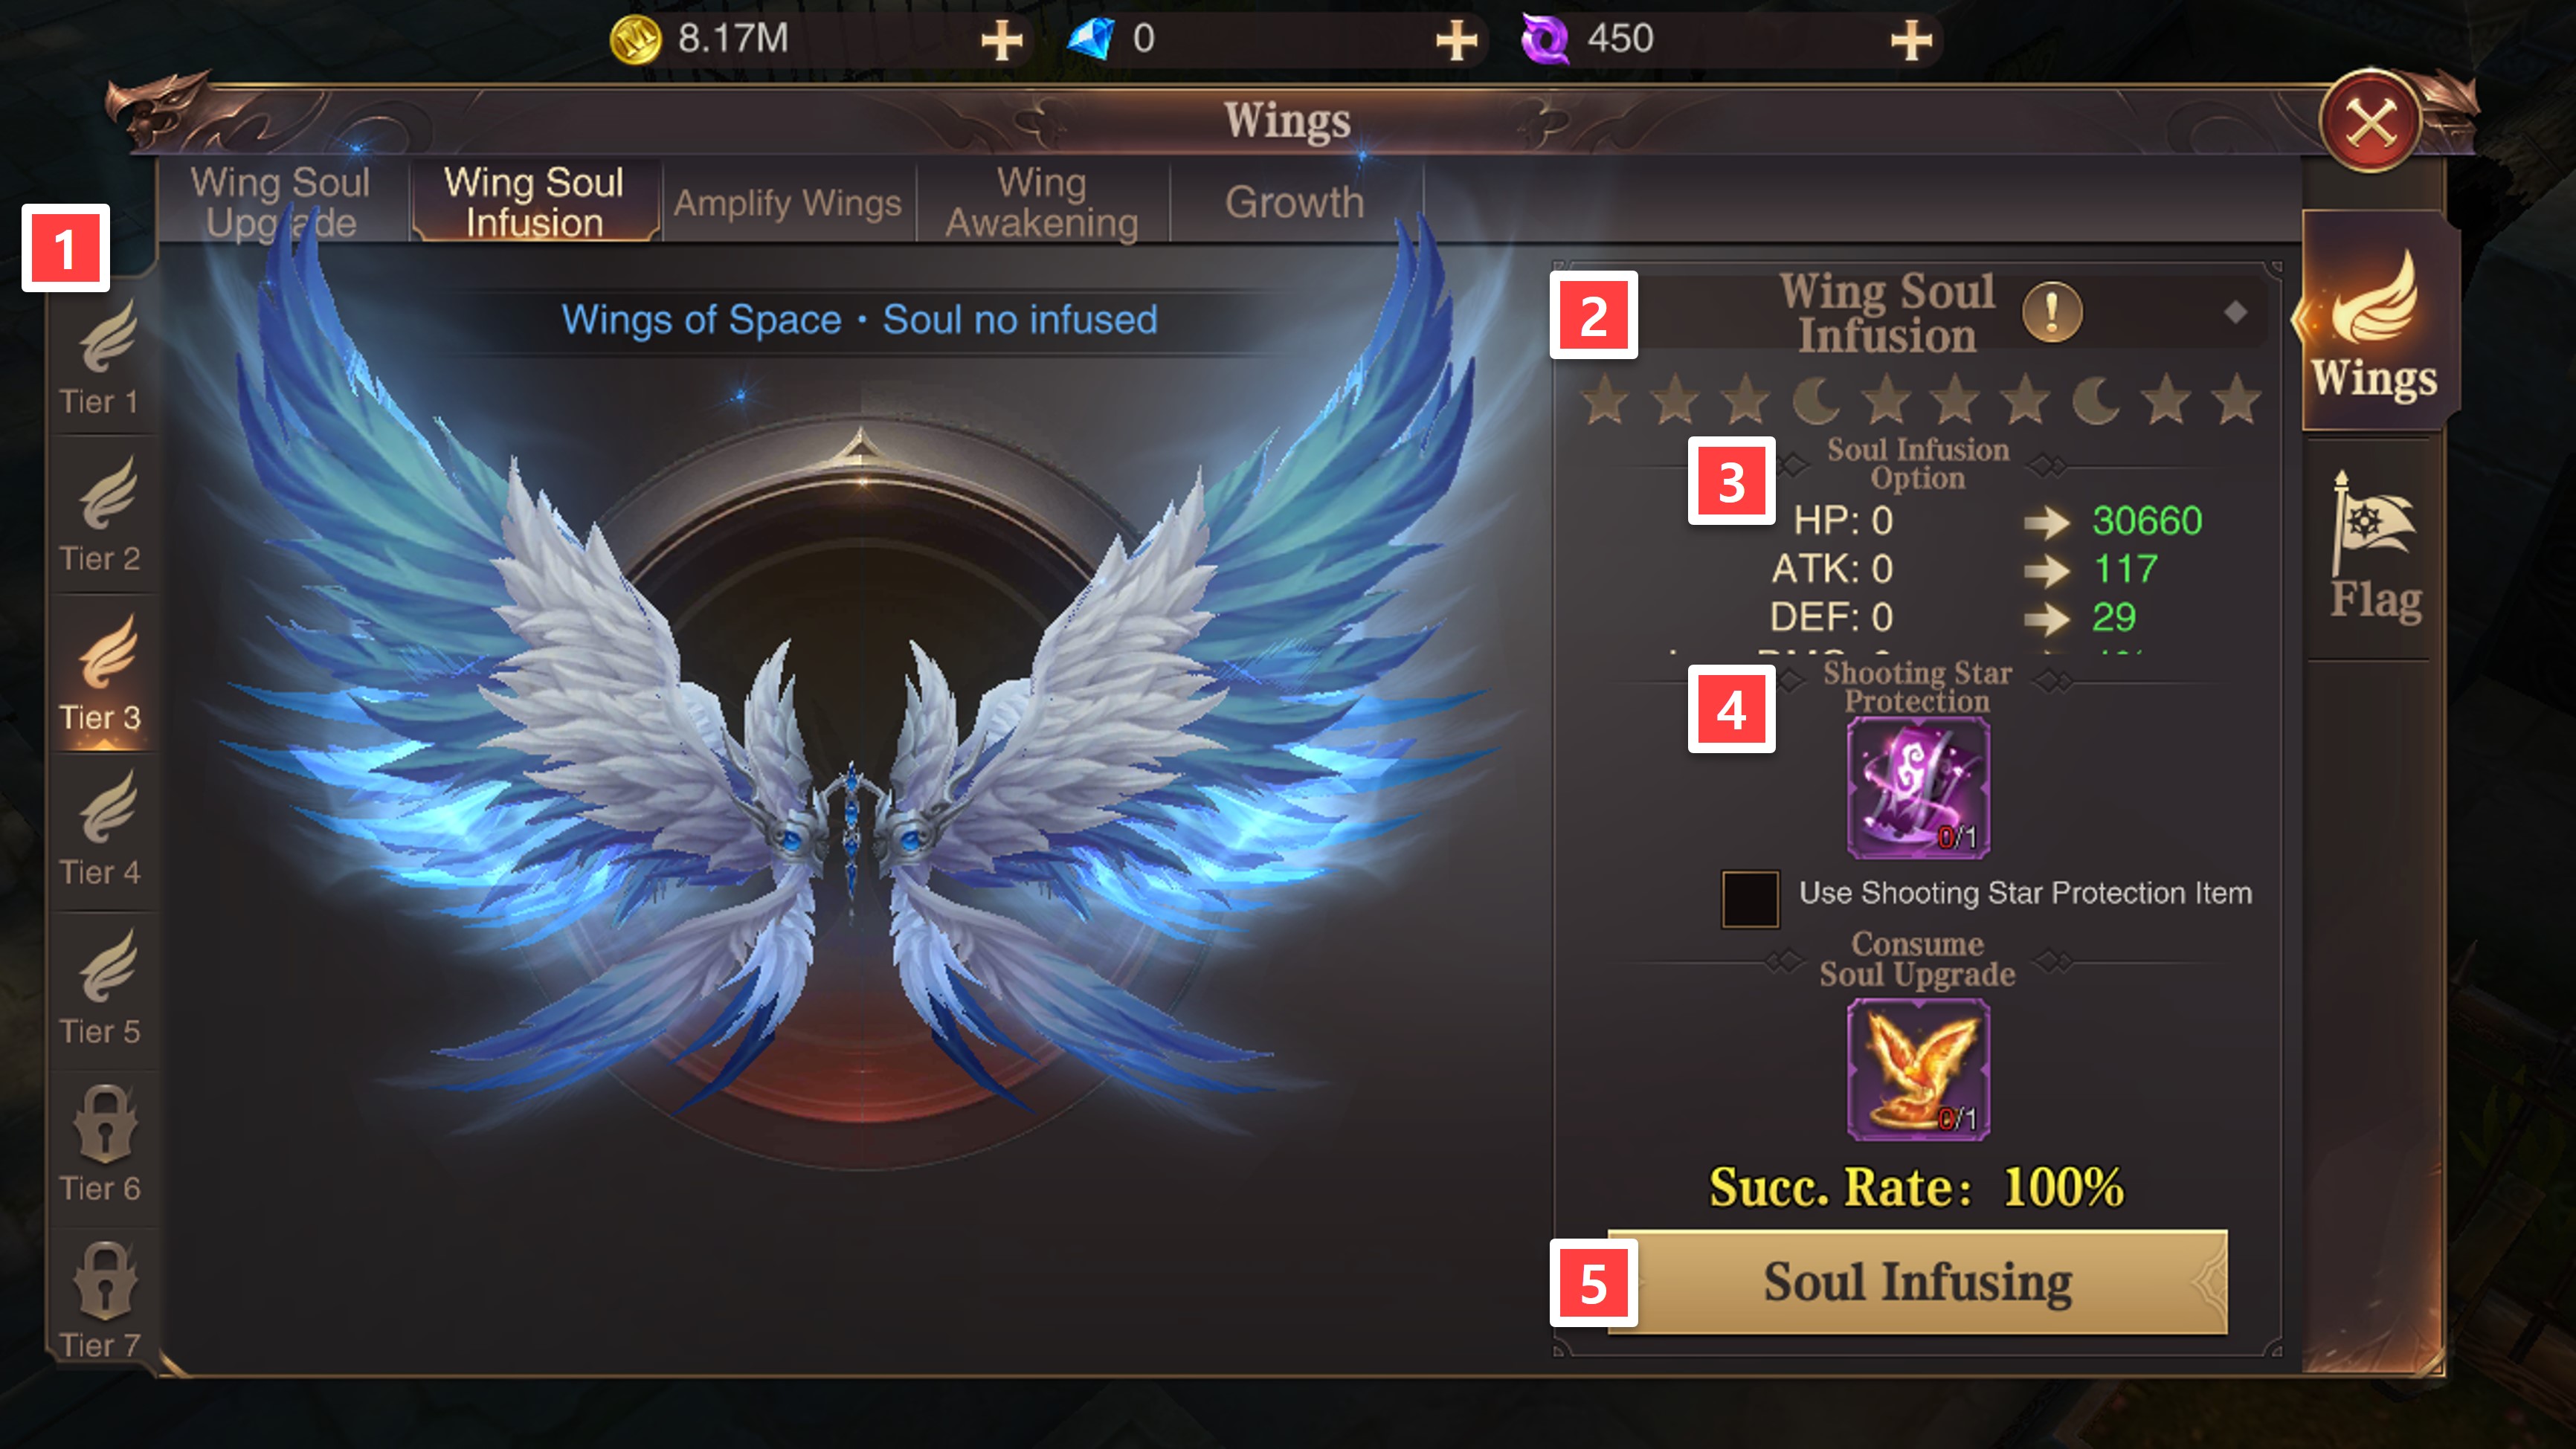The width and height of the screenshot is (2576, 1449).
Task: Add purple currency with plus button
Action: (x=1911, y=41)
